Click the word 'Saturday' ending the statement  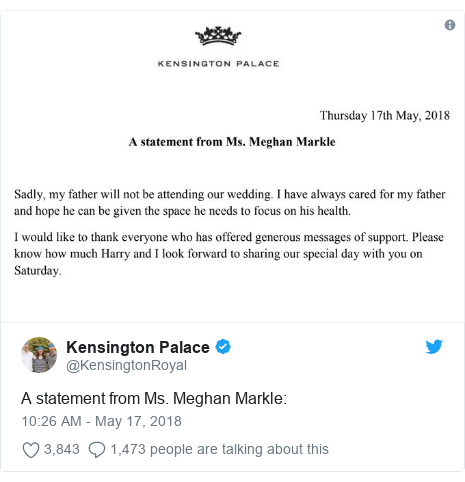tap(36, 270)
